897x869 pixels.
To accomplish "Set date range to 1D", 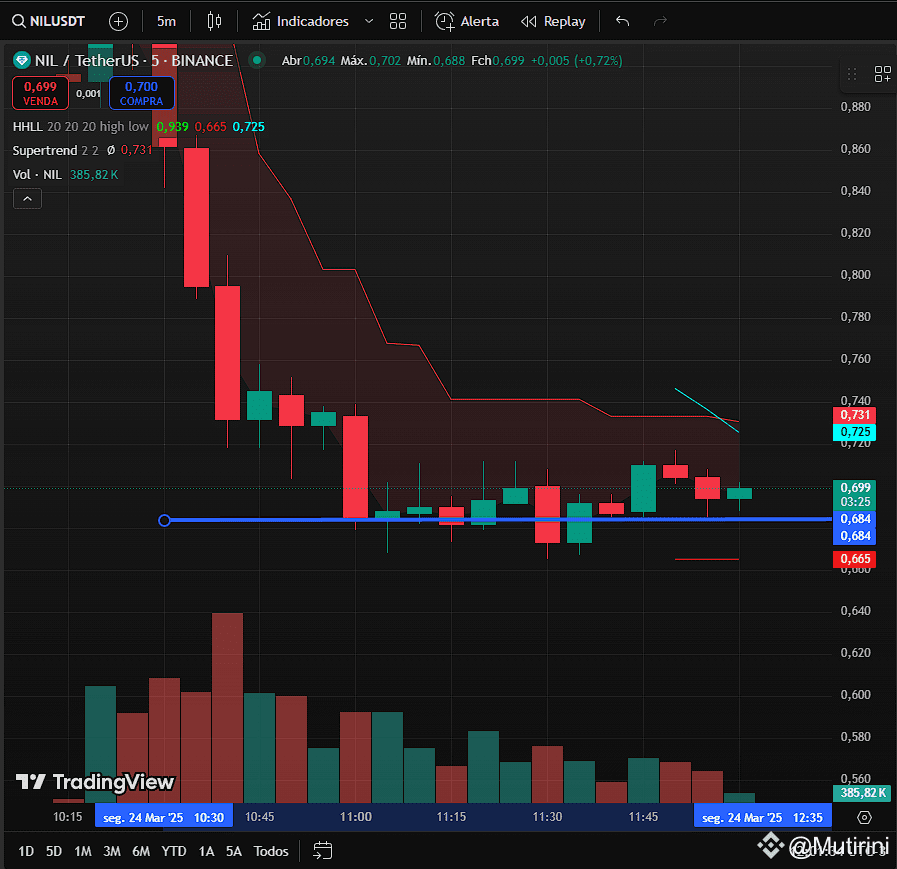I will pos(26,851).
